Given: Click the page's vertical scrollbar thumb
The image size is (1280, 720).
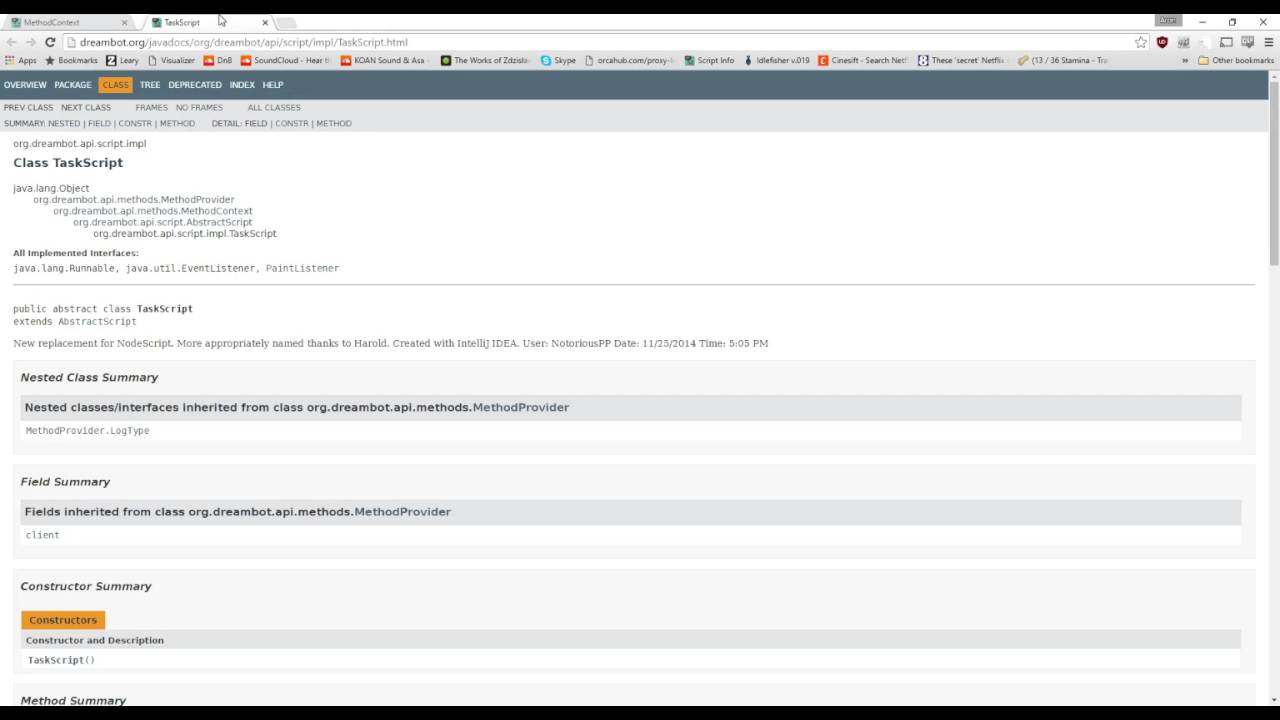Looking at the screenshot, I should pyautogui.click(x=1274, y=172).
